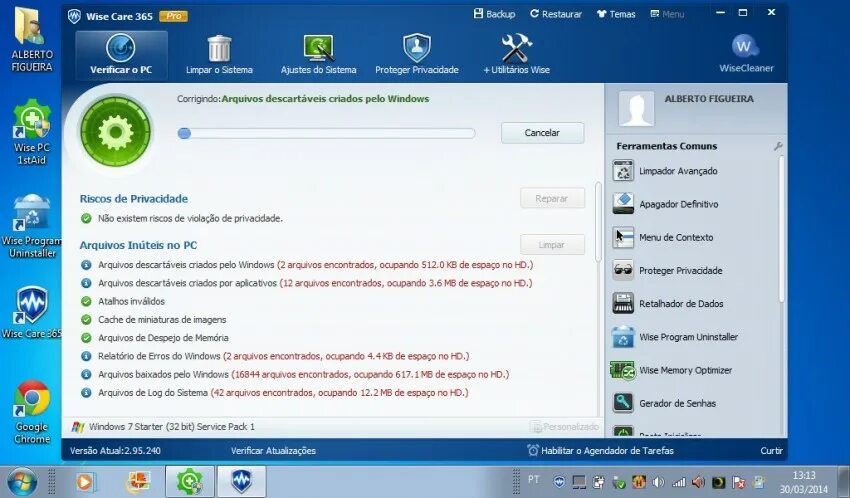
Task: Click Restaurar in the title bar
Action: coord(556,14)
